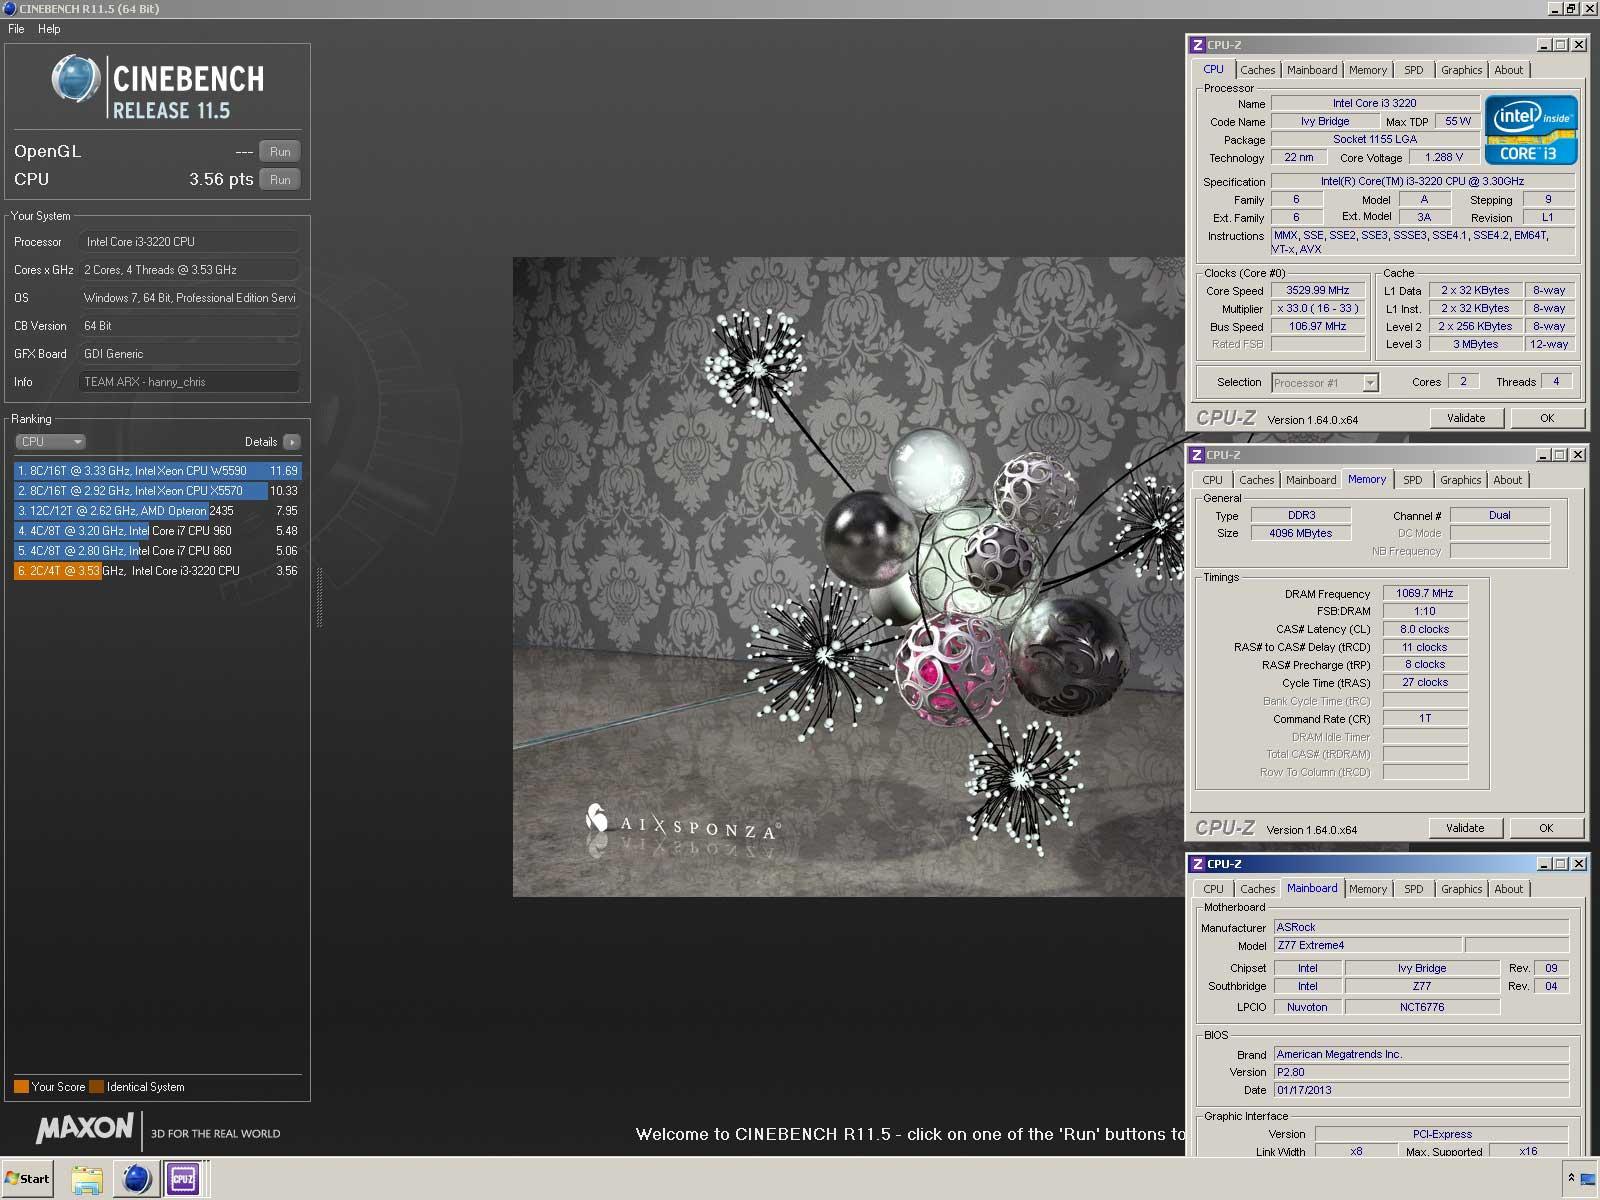Click the Cinebench logo sphere icon

(76, 79)
